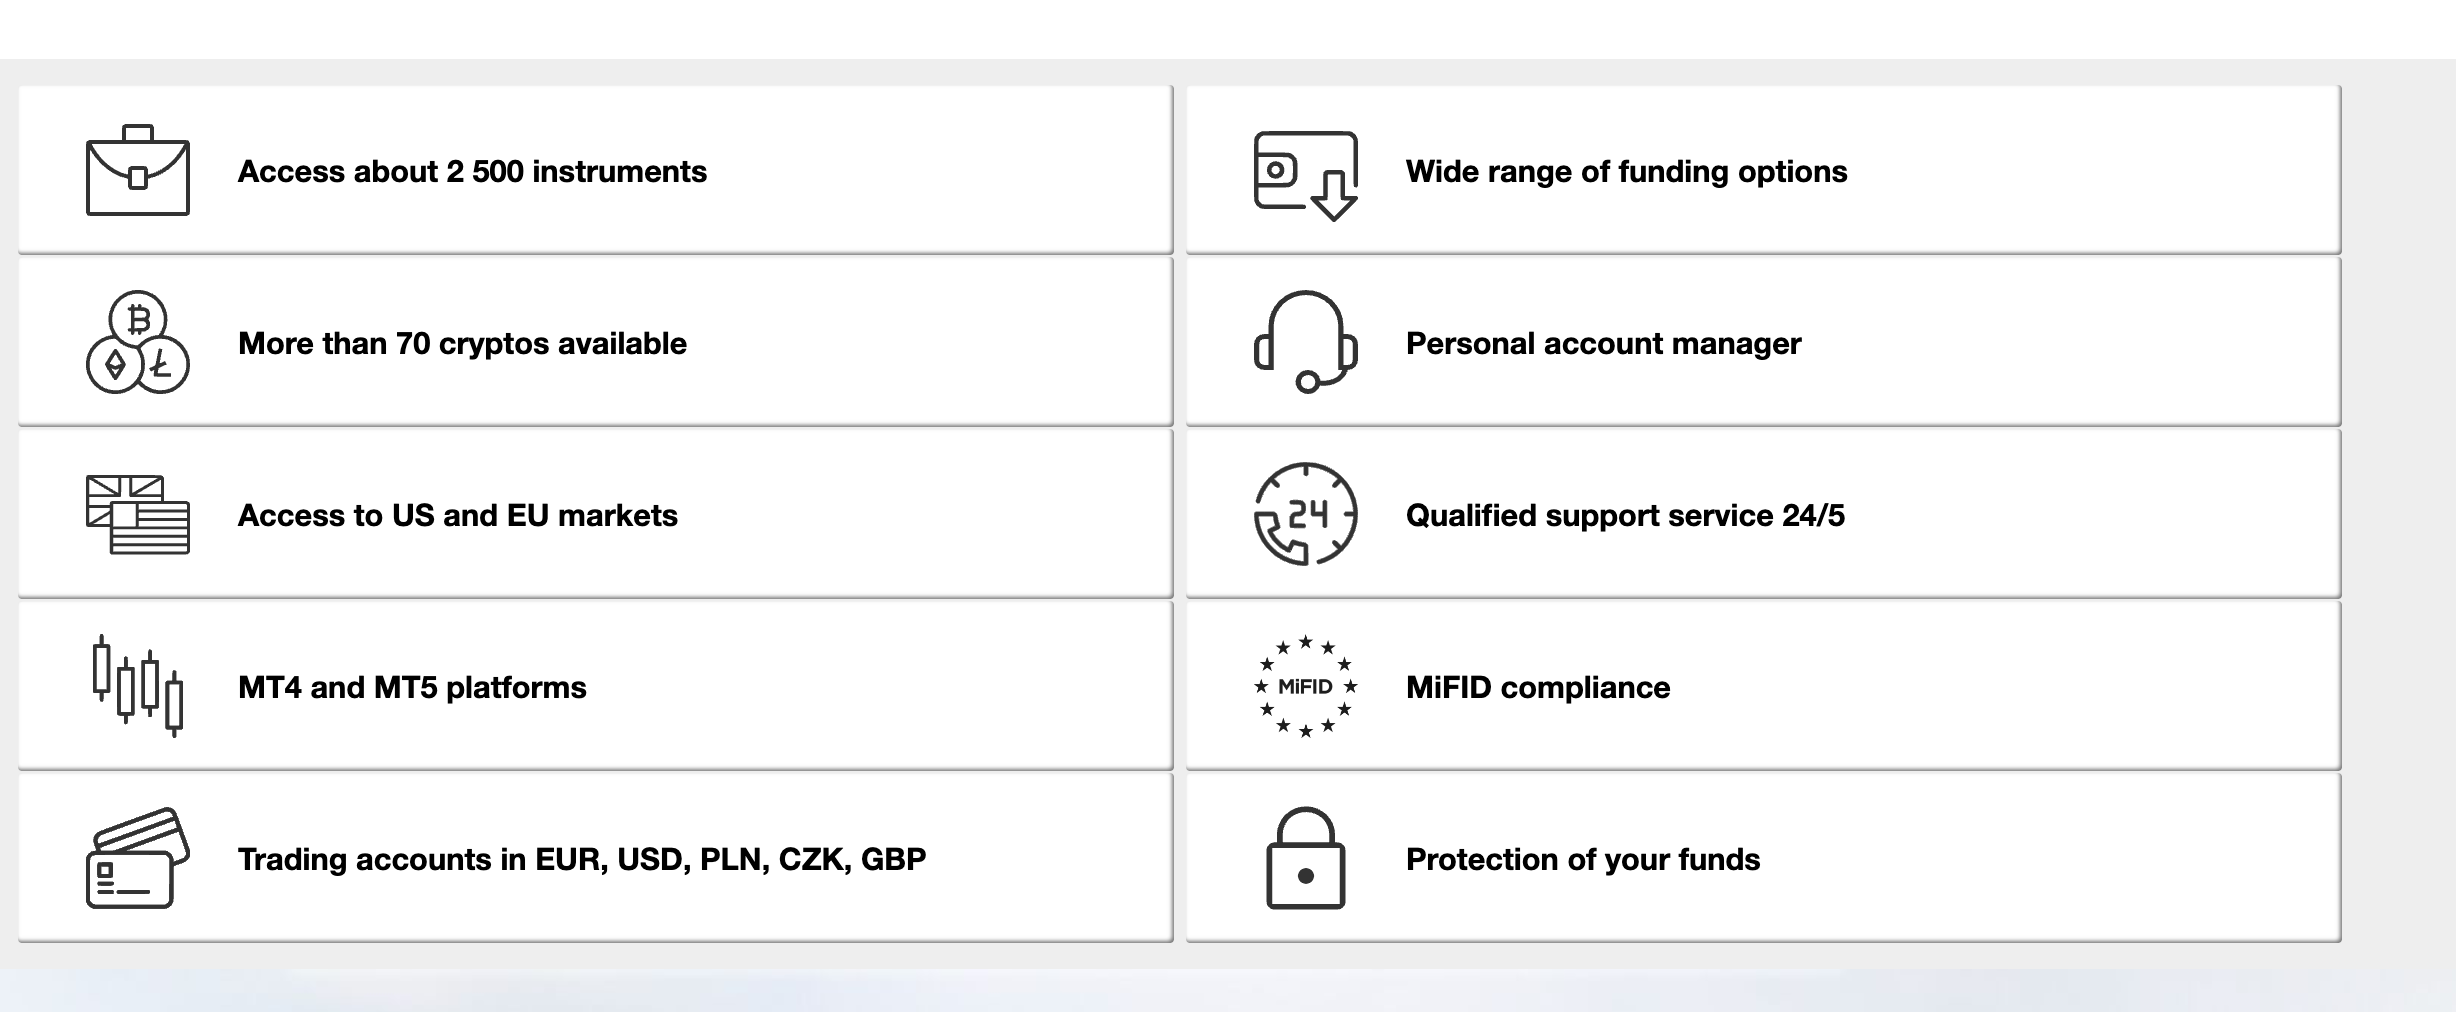Open 'MT4 and MT5 platforms' label
The width and height of the screenshot is (2456, 1012).
pos(412,687)
